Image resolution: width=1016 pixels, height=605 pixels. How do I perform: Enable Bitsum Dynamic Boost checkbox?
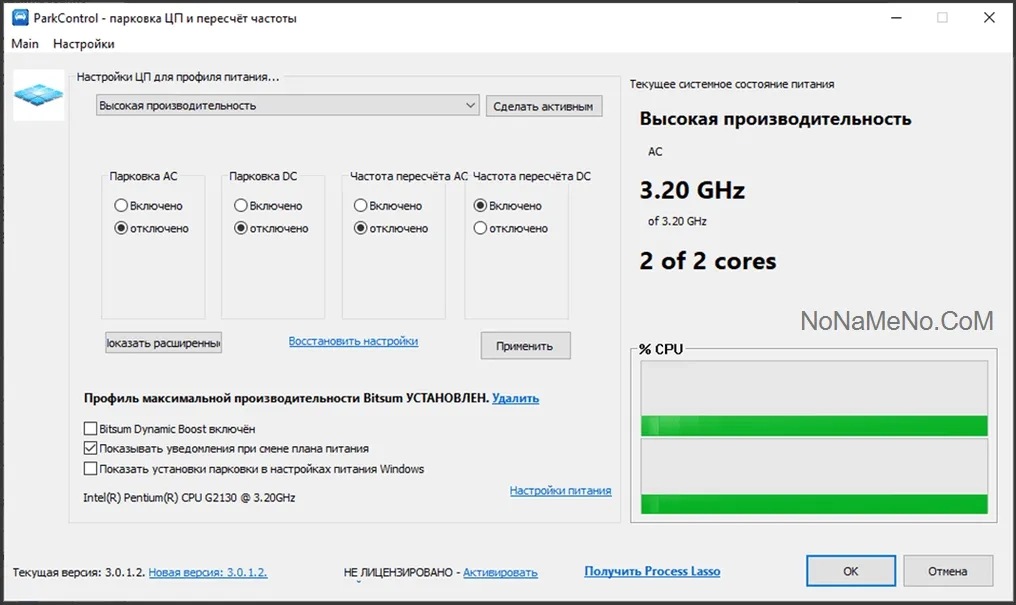pyautogui.click(x=91, y=429)
